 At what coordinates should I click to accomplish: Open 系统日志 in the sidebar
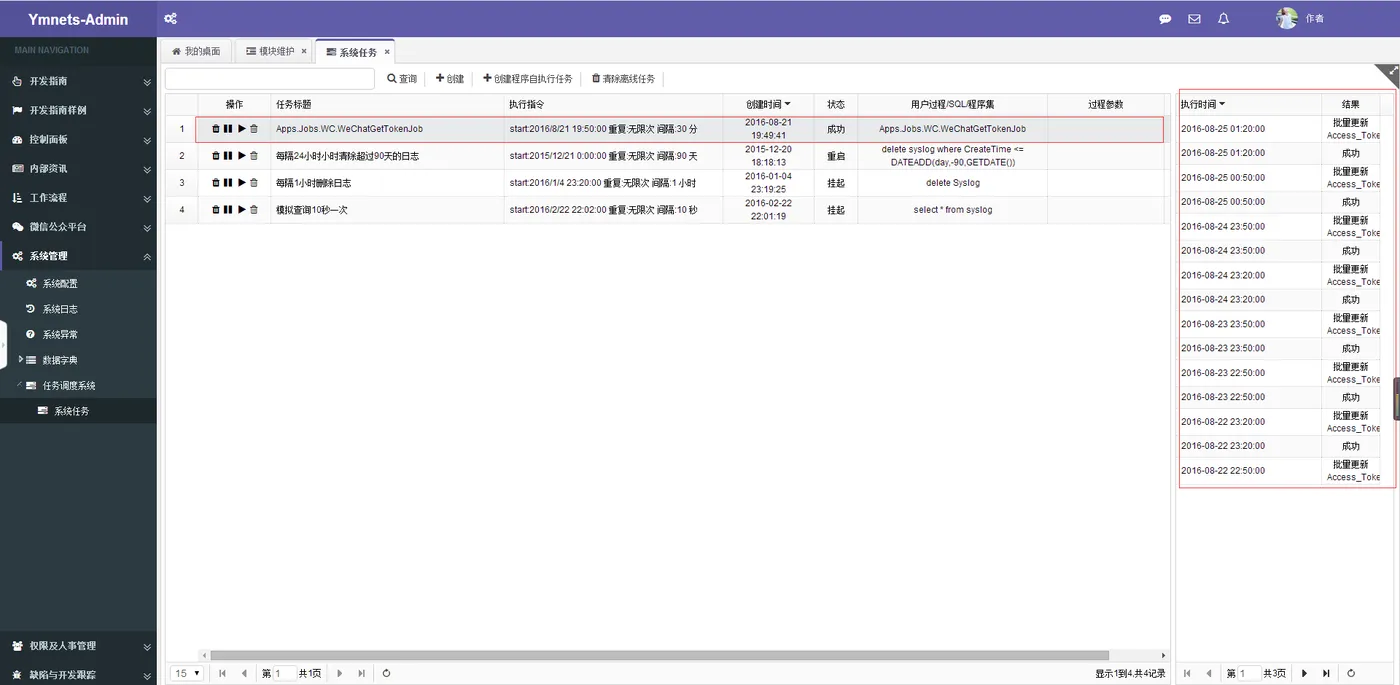point(60,309)
